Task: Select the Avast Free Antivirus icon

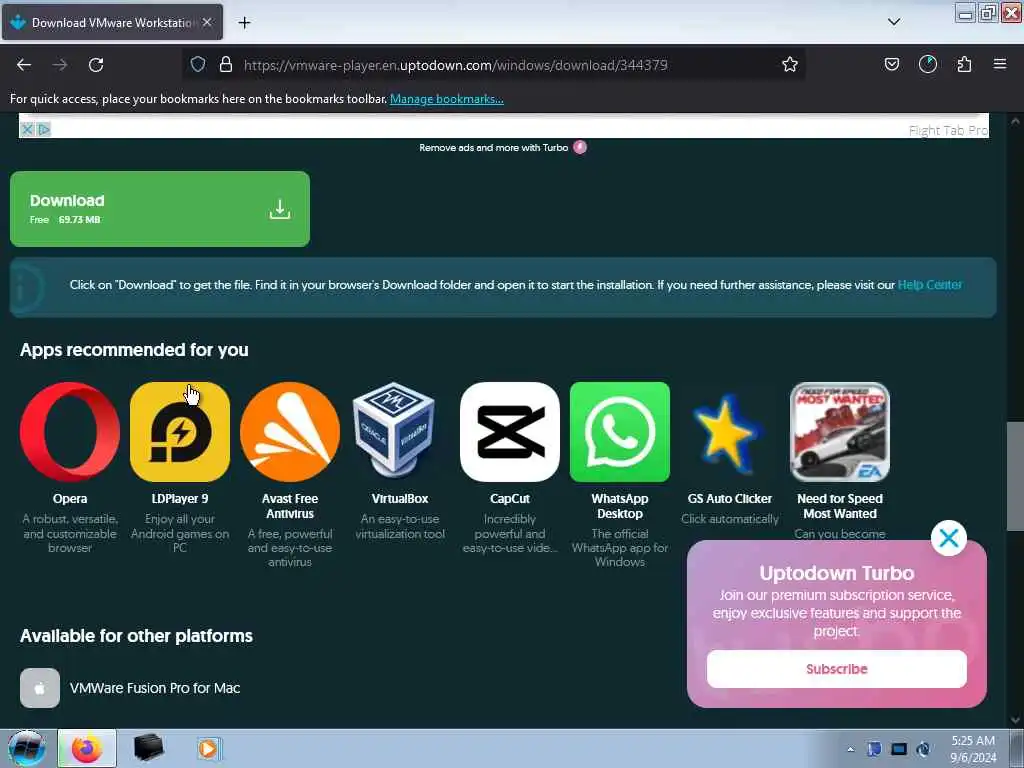Action: coord(290,432)
